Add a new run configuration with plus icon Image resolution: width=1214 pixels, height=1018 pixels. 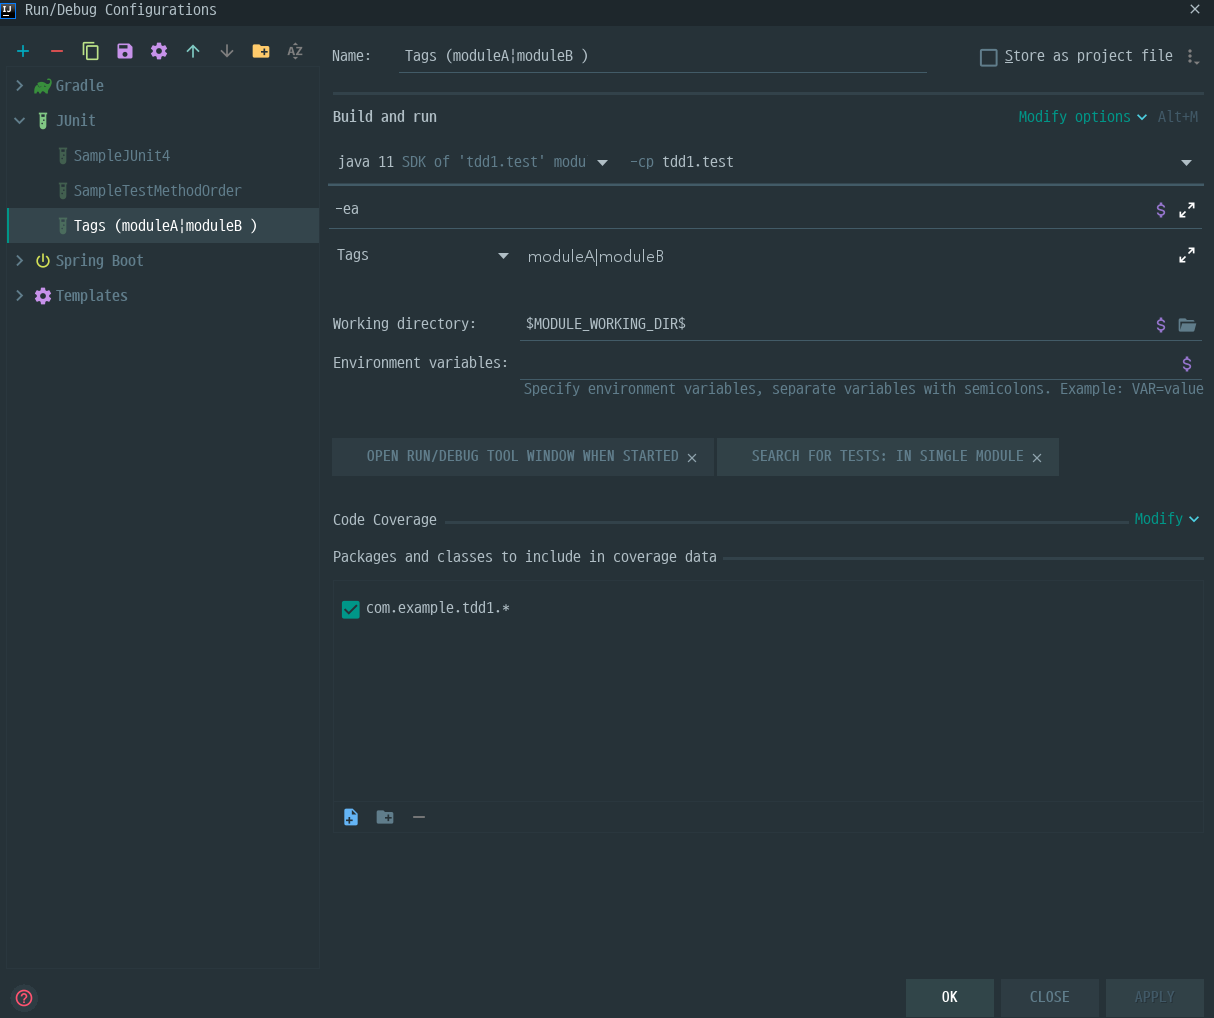(23, 51)
